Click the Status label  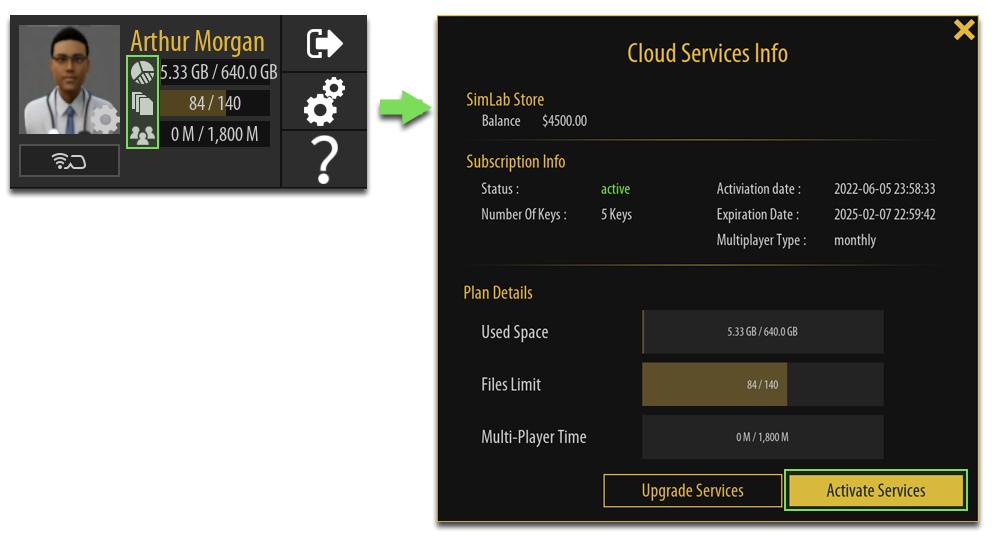coord(500,189)
